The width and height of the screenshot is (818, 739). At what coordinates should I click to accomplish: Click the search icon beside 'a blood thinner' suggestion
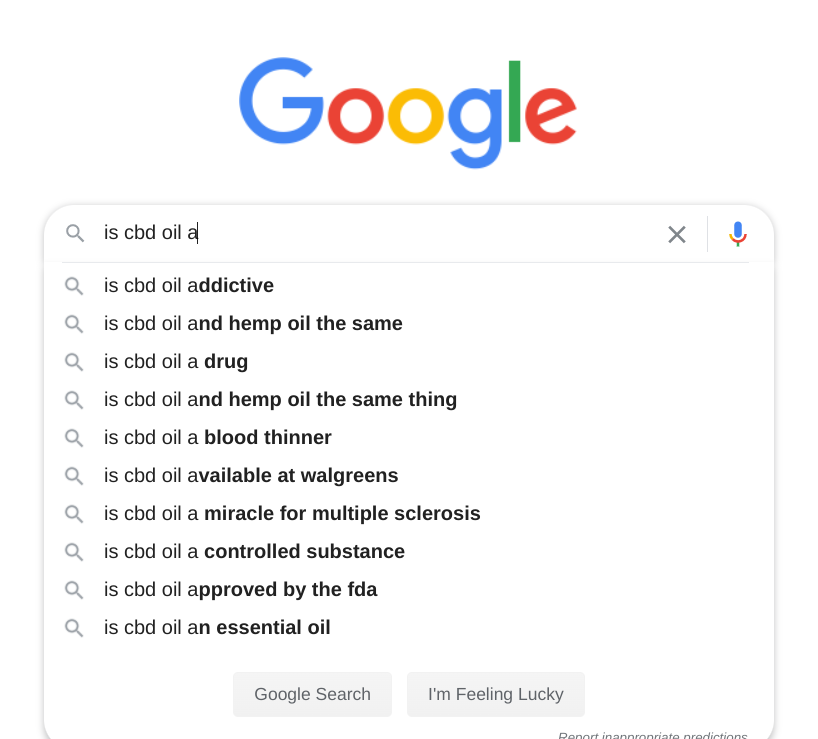(x=74, y=438)
